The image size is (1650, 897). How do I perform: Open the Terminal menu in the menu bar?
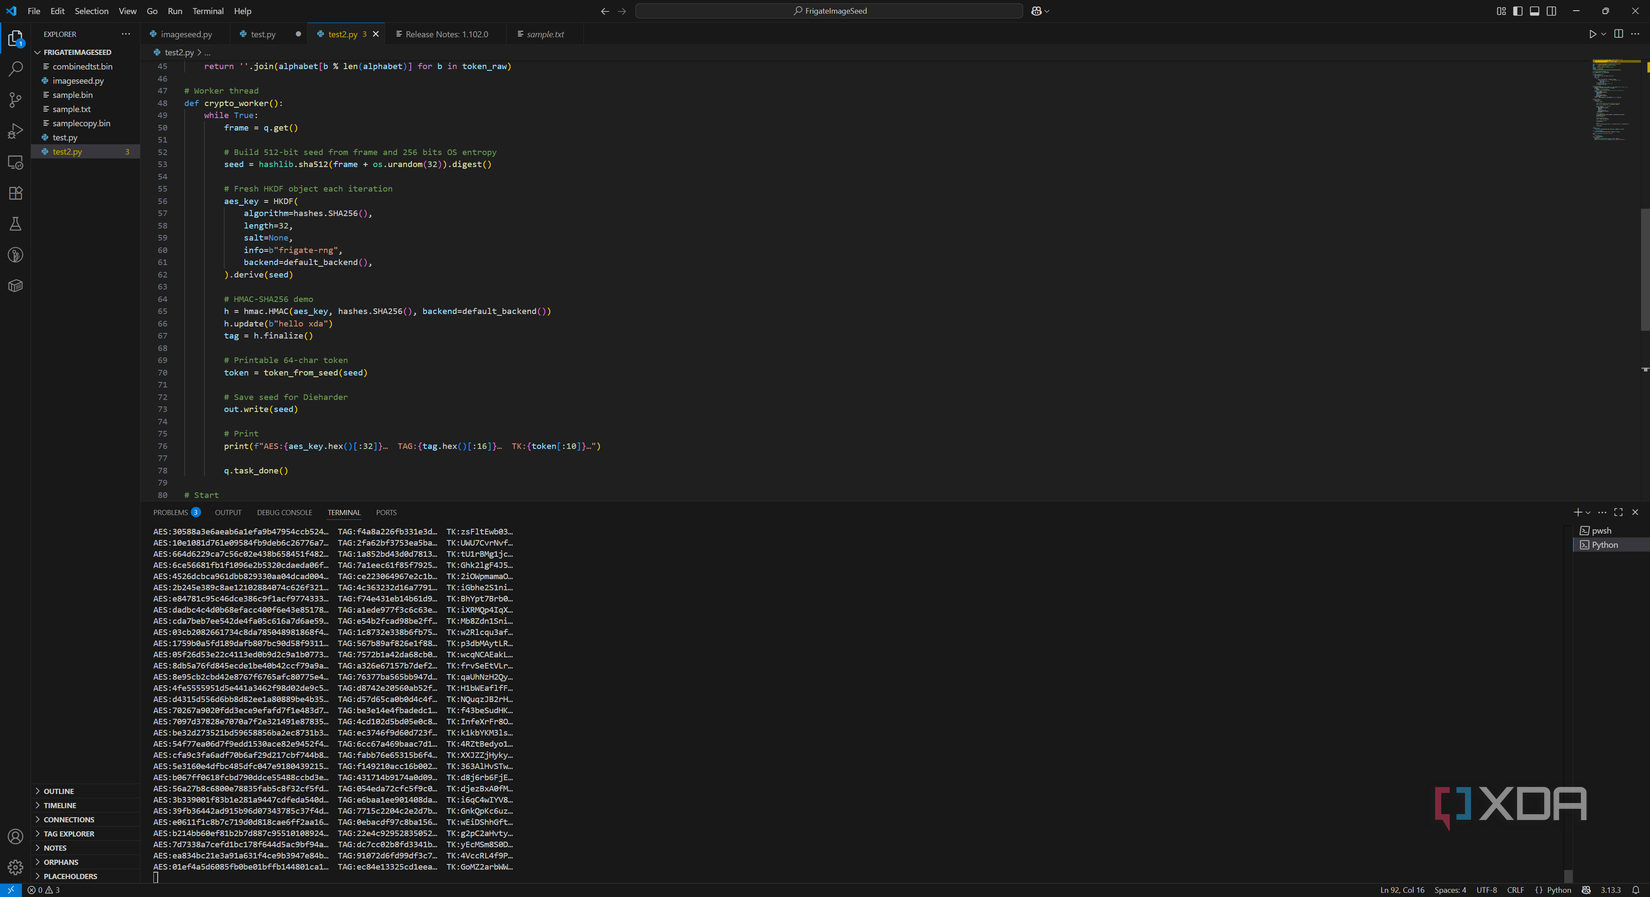click(208, 11)
